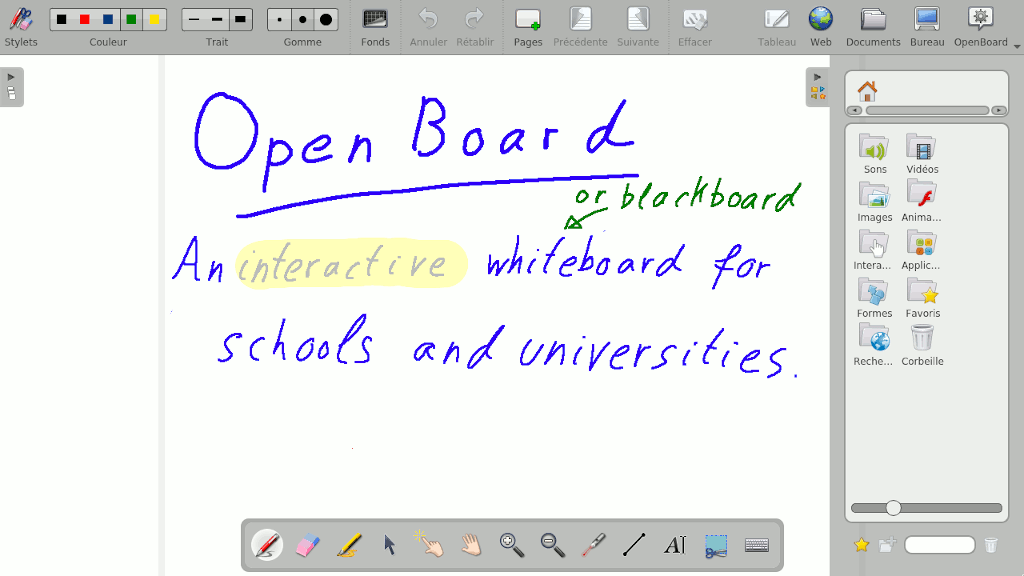Select the red pen color
The height and width of the screenshot is (576, 1024).
pos(85,20)
